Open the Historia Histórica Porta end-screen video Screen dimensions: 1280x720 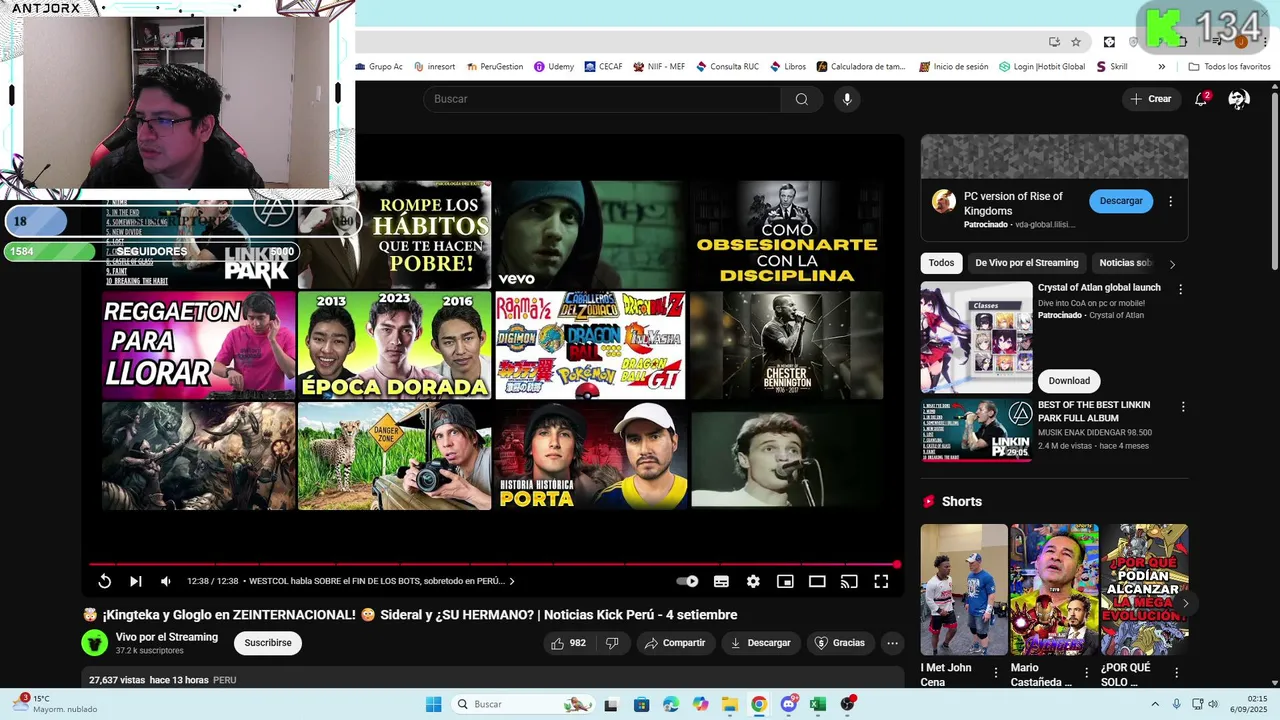592,456
